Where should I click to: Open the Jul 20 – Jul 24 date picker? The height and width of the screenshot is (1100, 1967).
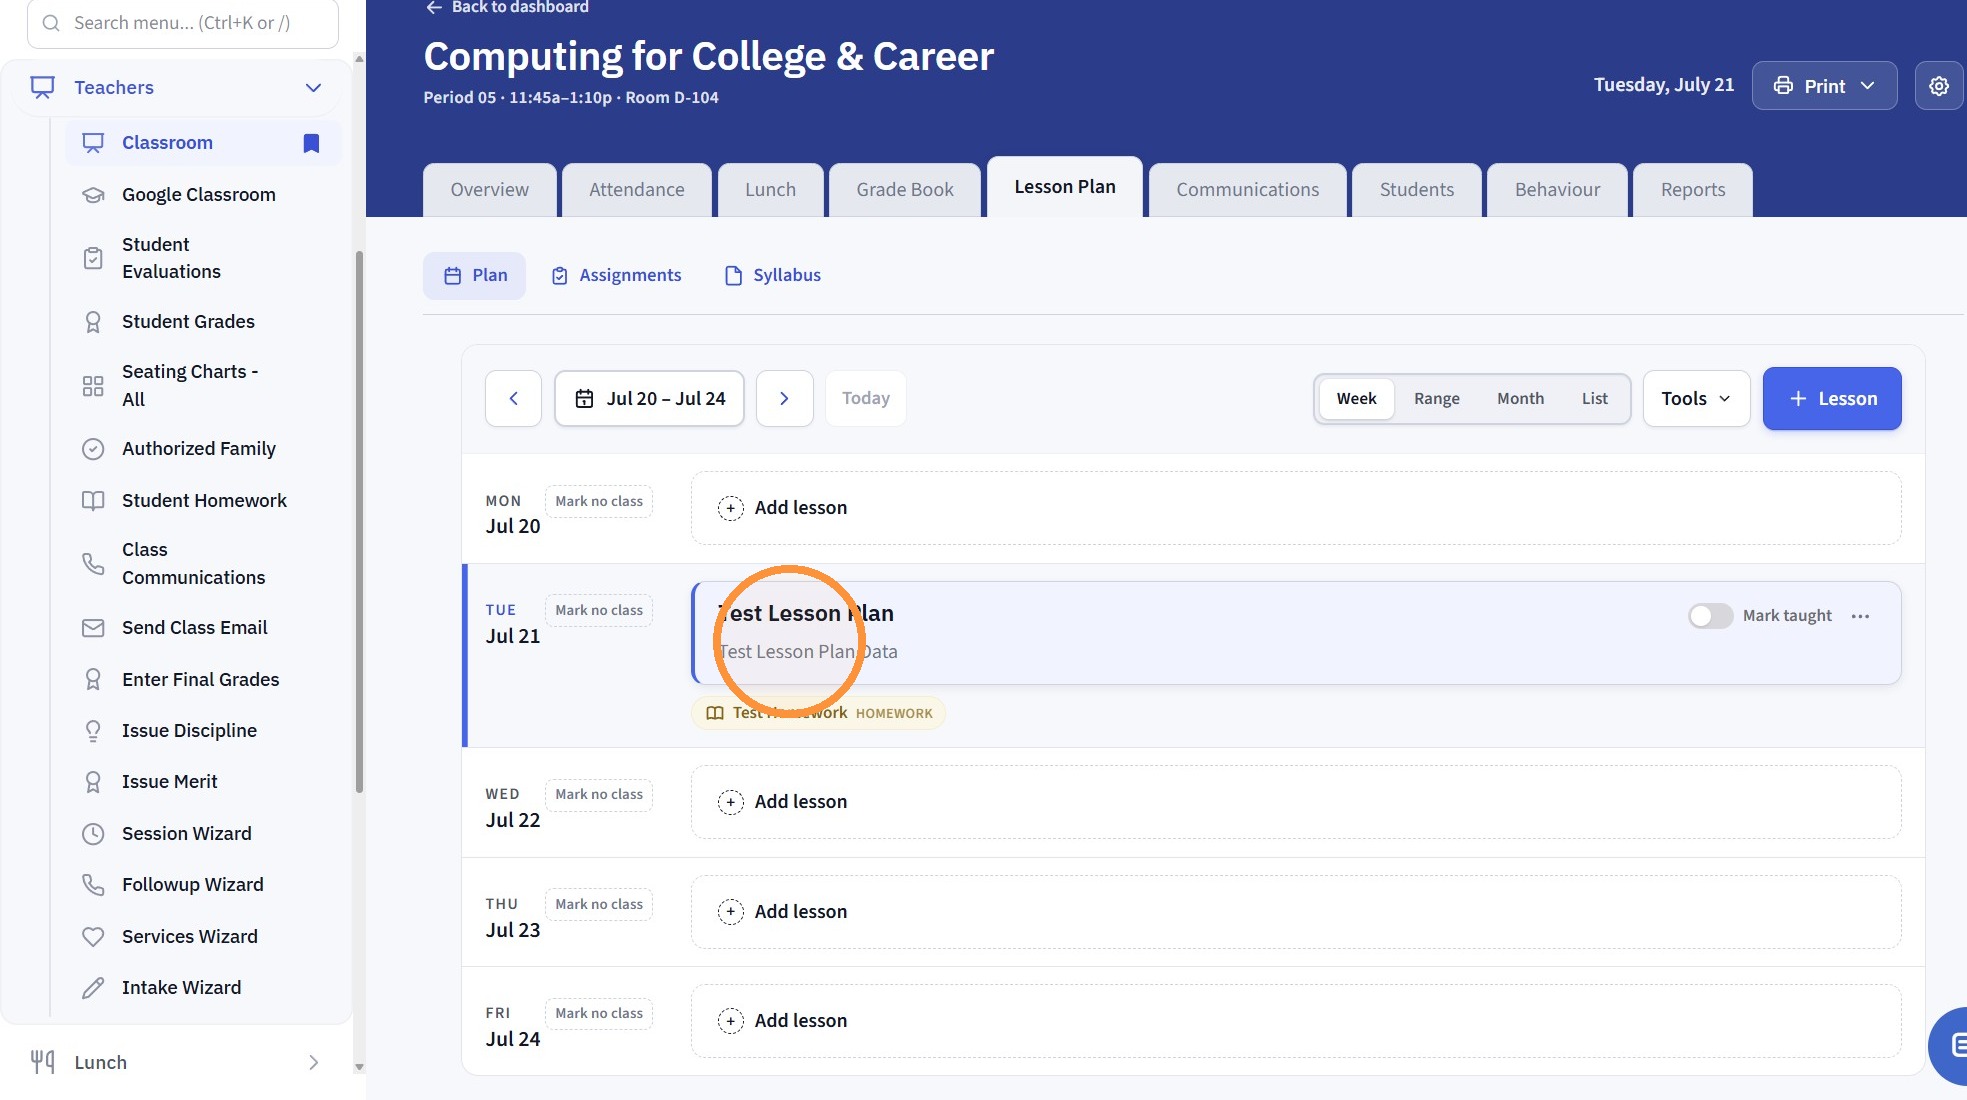coord(649,398)
